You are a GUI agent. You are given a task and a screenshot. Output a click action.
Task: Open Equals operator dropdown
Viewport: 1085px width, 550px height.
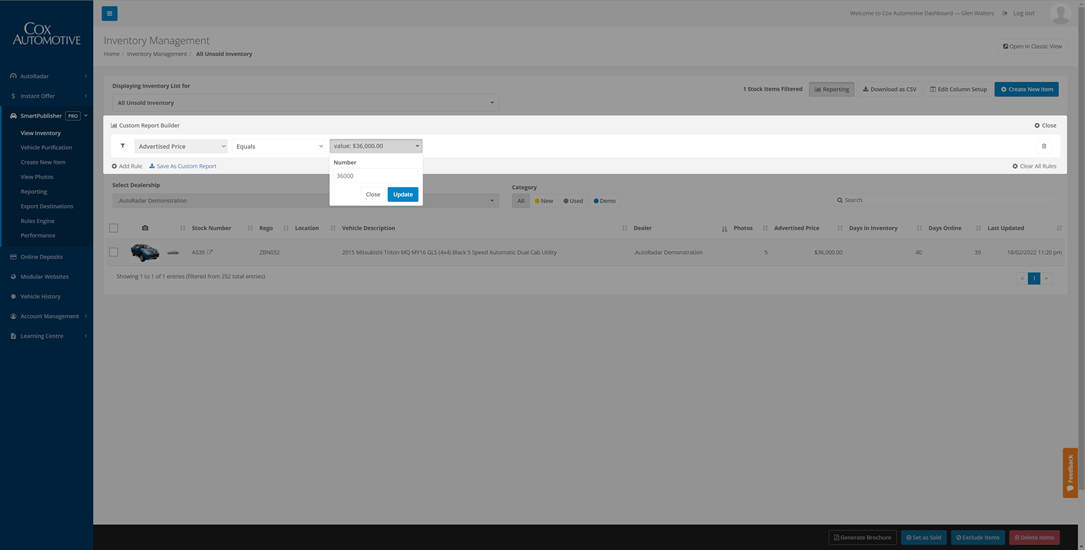pyautogui.click(x=279, y=146)
